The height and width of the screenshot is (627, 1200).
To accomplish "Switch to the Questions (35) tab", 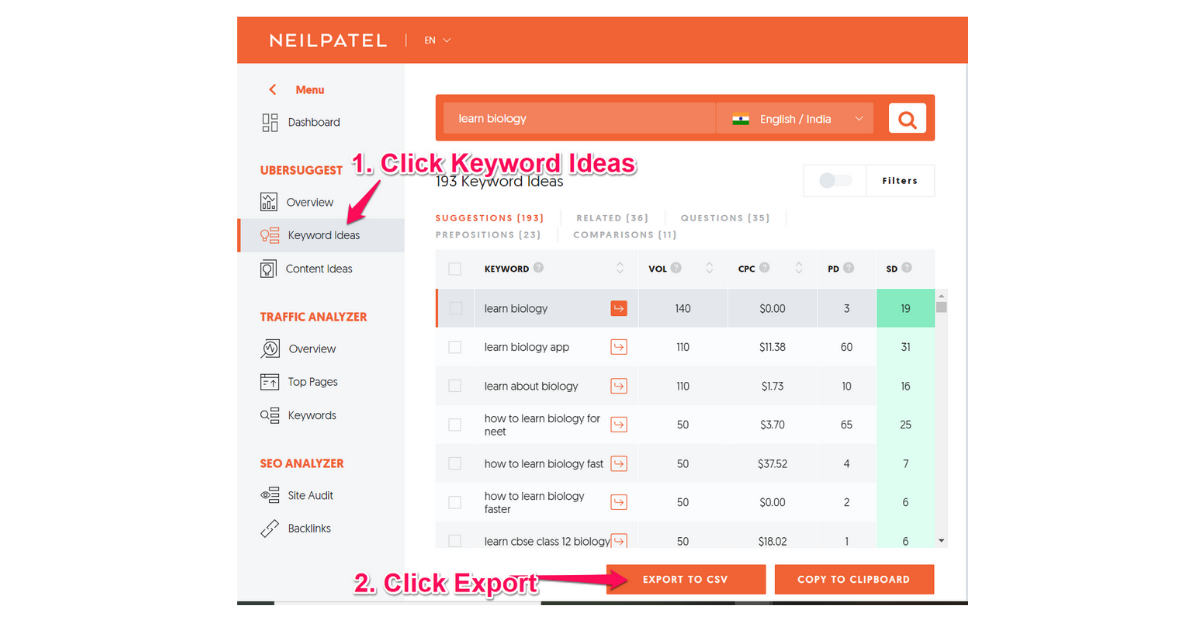I will [725, 218].
